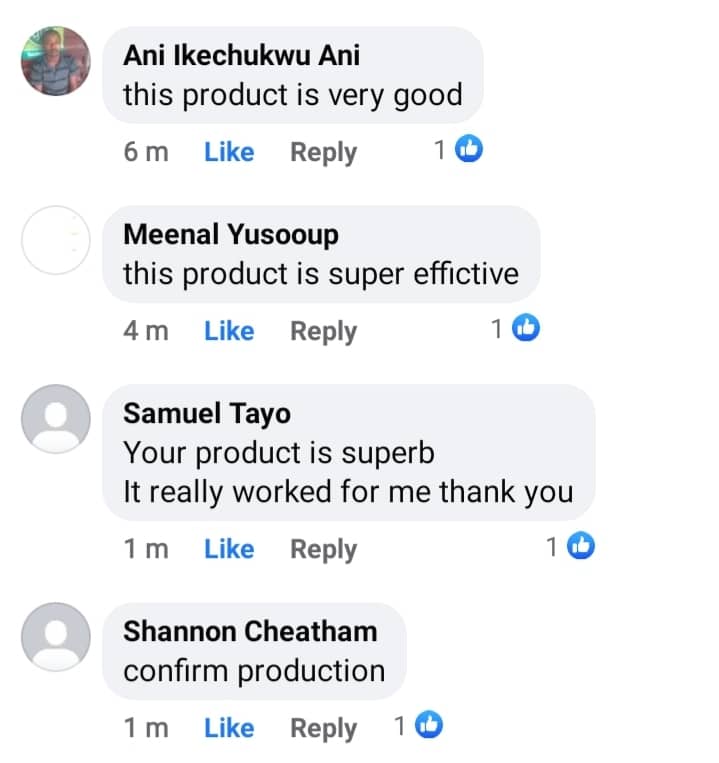Reply to Samuel Tayo's comment
The image size is (719, 763).
tap(323, 549)
